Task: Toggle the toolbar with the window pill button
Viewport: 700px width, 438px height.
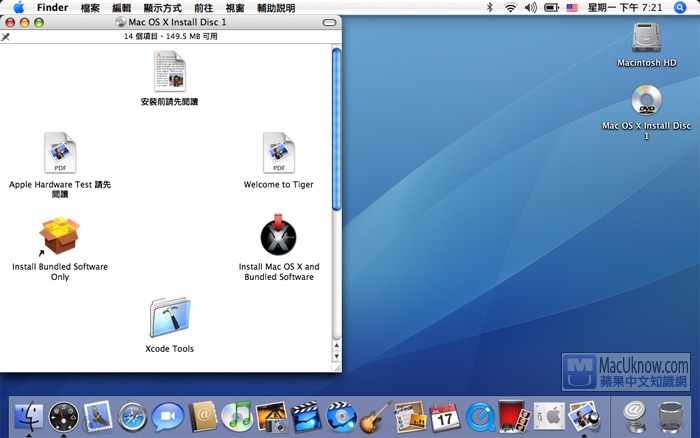Action: tap(329, 22)
